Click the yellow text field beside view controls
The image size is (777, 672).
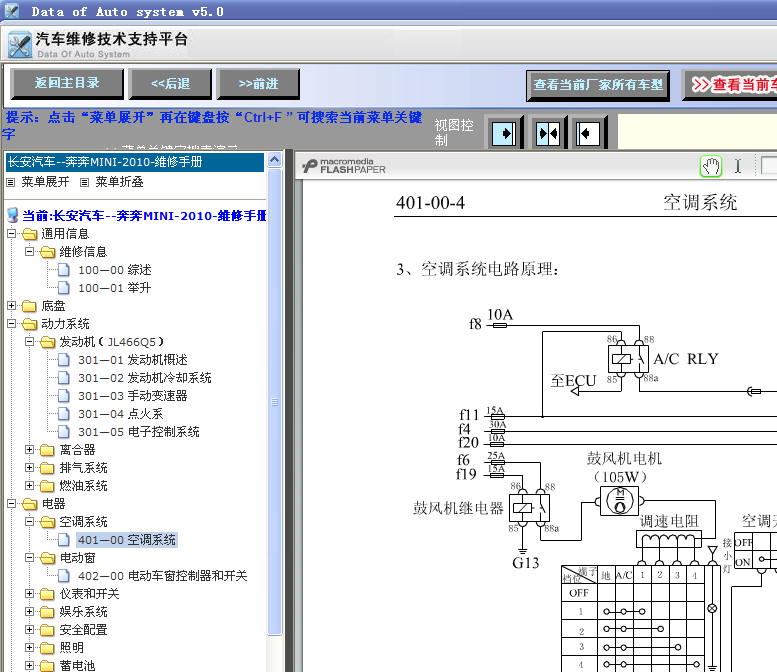[x=697, y=131]
